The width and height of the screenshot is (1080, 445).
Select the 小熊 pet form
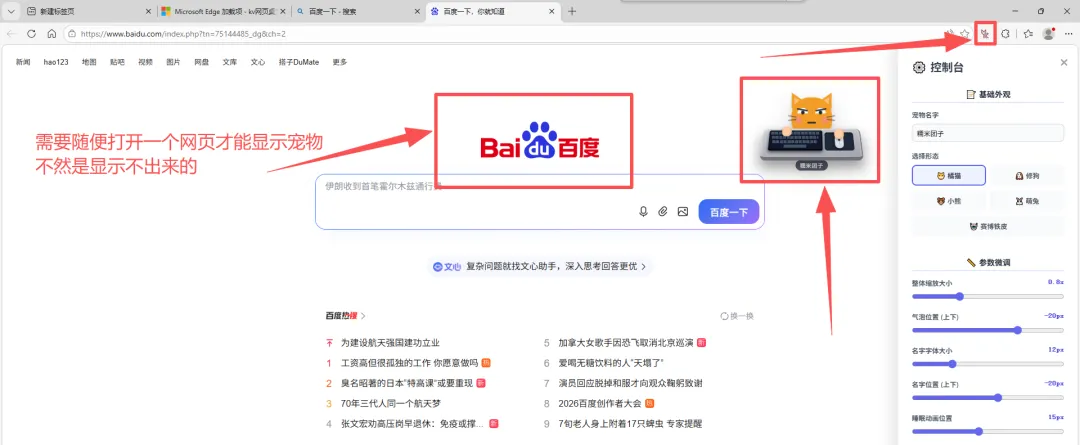pos(948,201)
